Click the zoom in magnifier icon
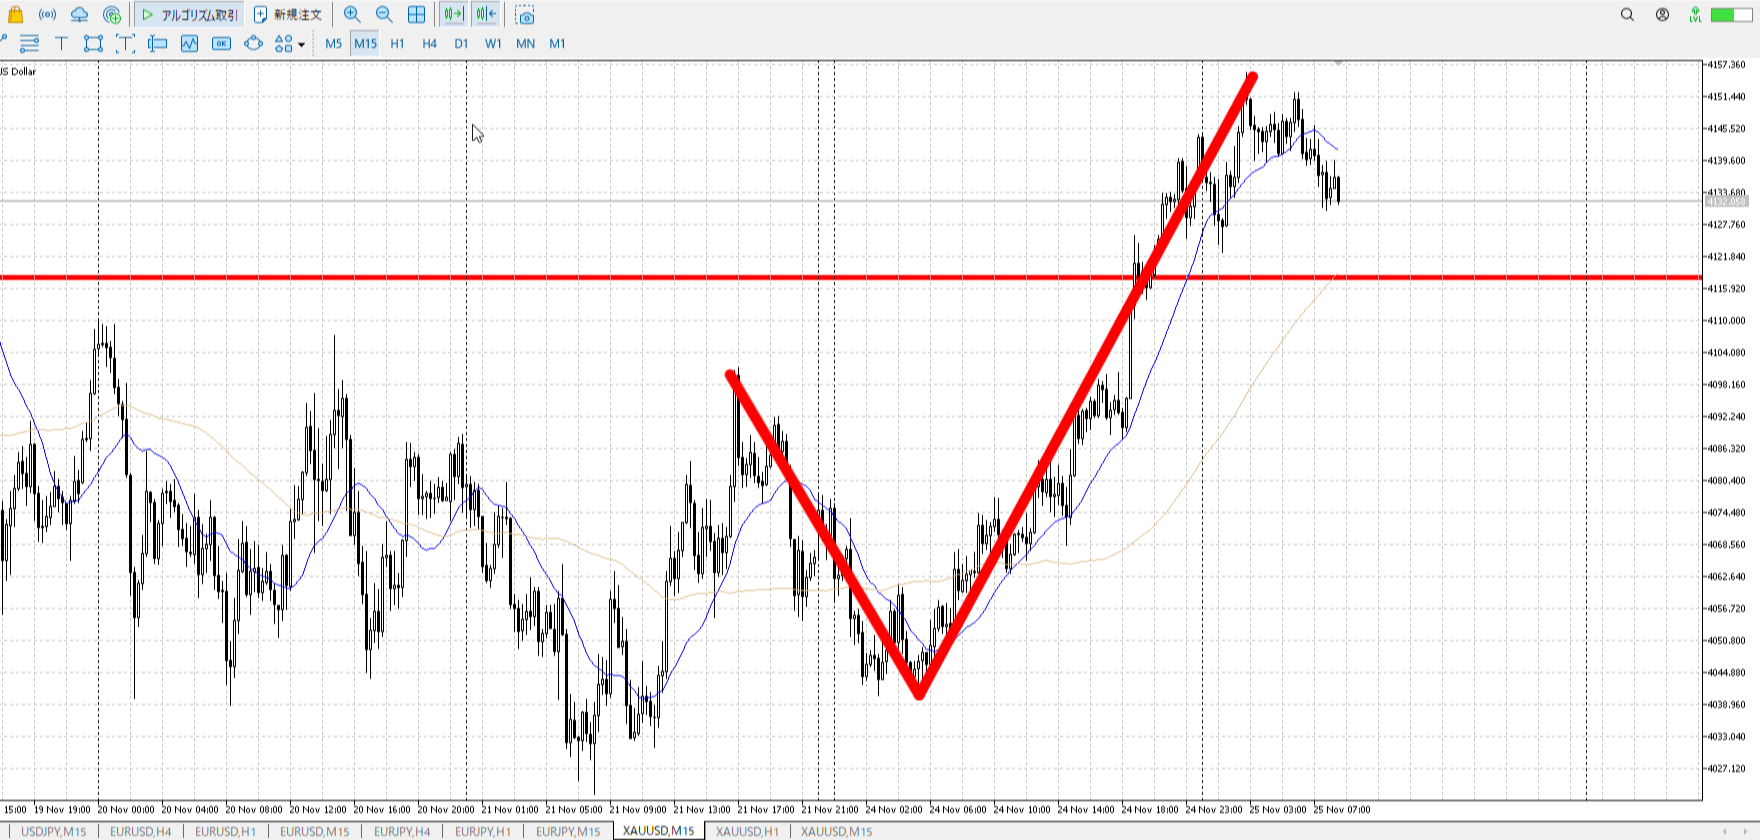 tap(352, 14)
